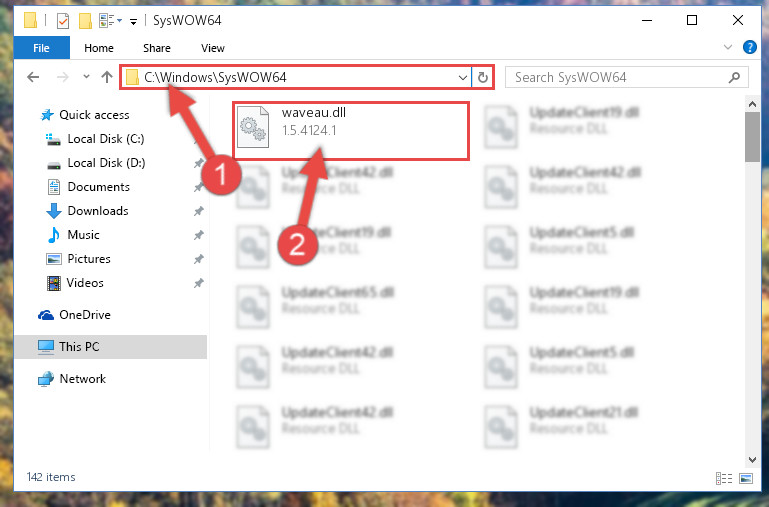
Task: Switch to details view button
Action: pyautogui.click(x=724, y=478)
